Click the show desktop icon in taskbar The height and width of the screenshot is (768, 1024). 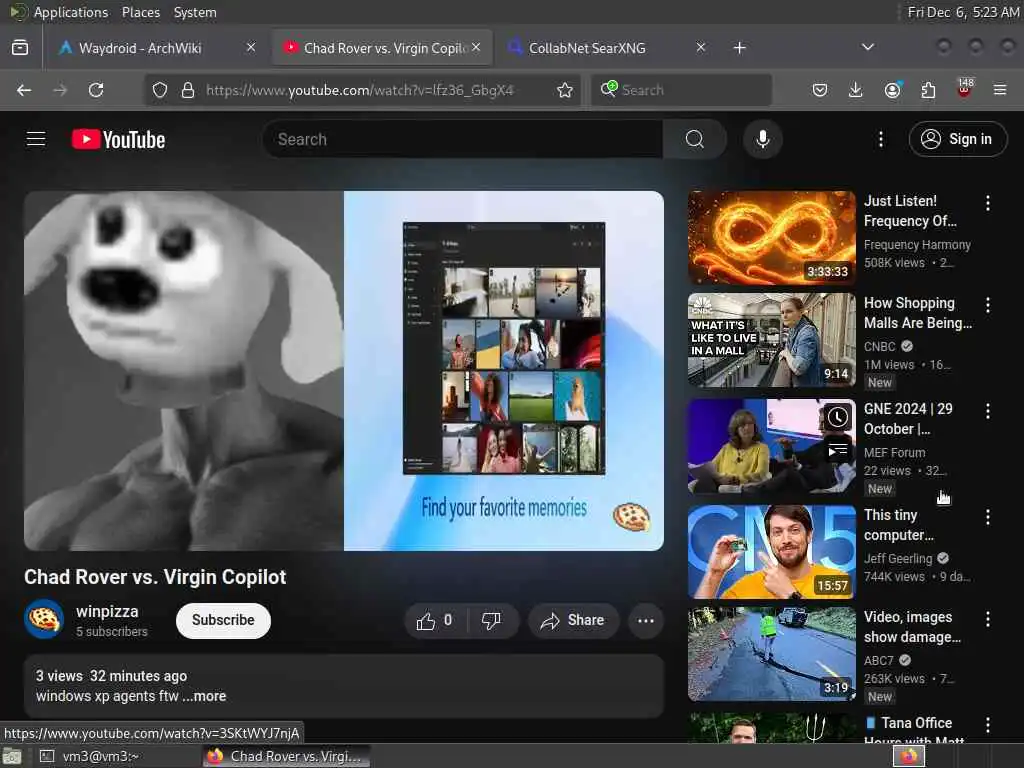[x=12, y=757]
